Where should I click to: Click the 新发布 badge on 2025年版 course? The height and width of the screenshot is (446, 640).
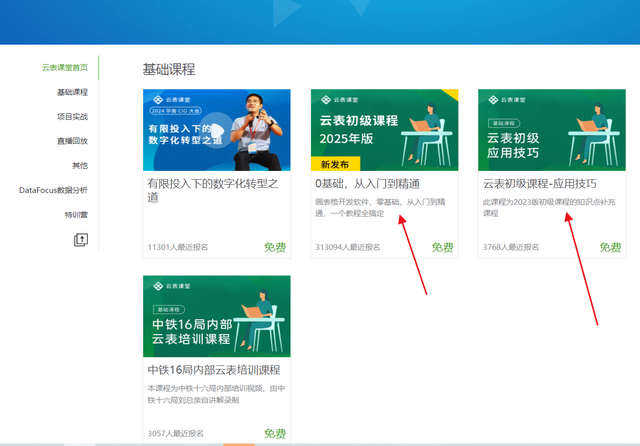[335, 164]
